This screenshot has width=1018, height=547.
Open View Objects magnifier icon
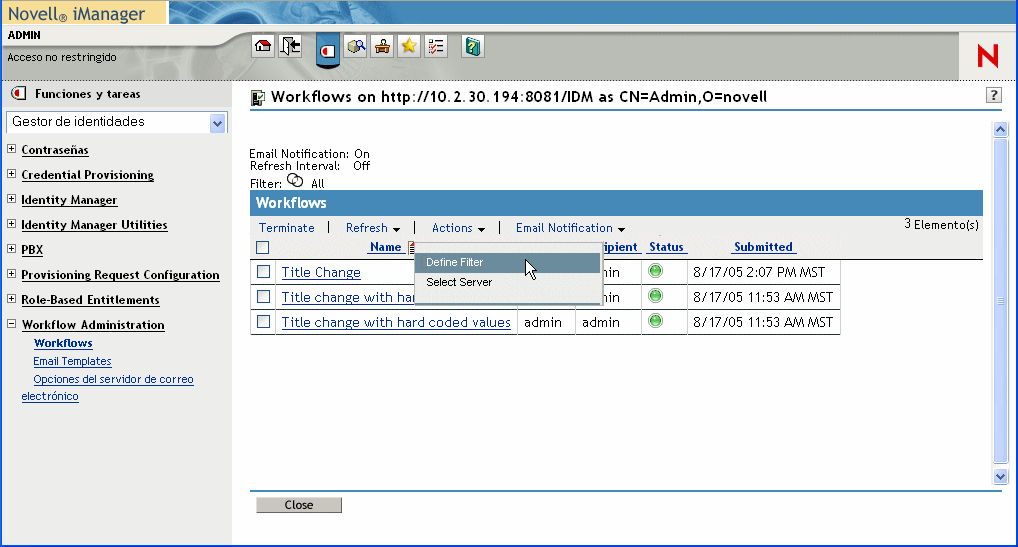[x=355, y=46]
